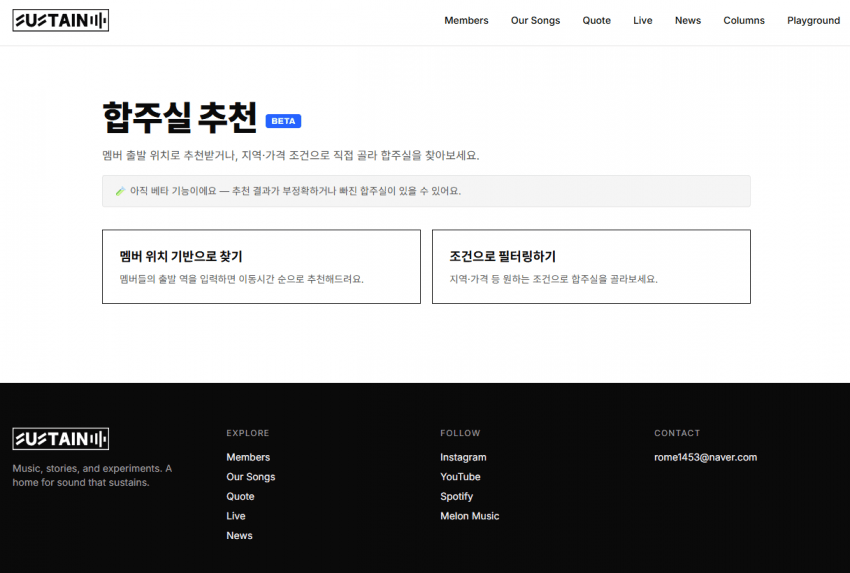
Task: Open Live in the top navigation
Action: pyautogui.click(x=642, y=21)
